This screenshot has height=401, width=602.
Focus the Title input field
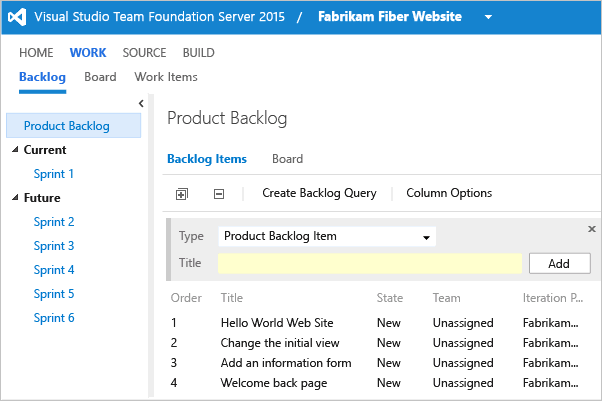tap(369, 264)
